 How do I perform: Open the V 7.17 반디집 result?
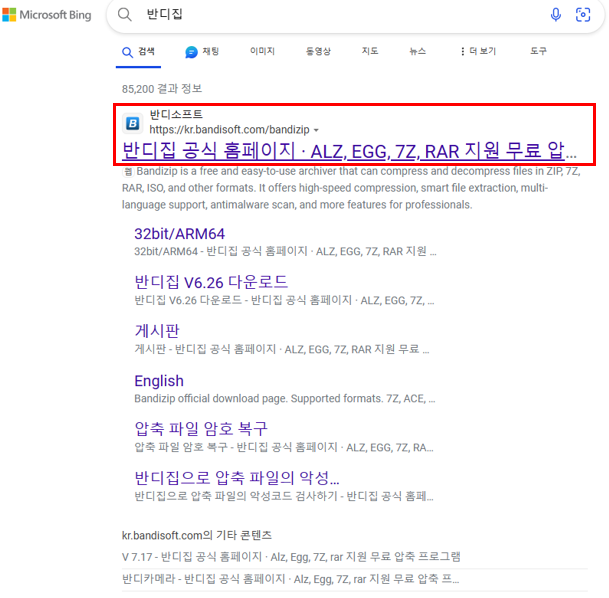(x=291, y=557)
